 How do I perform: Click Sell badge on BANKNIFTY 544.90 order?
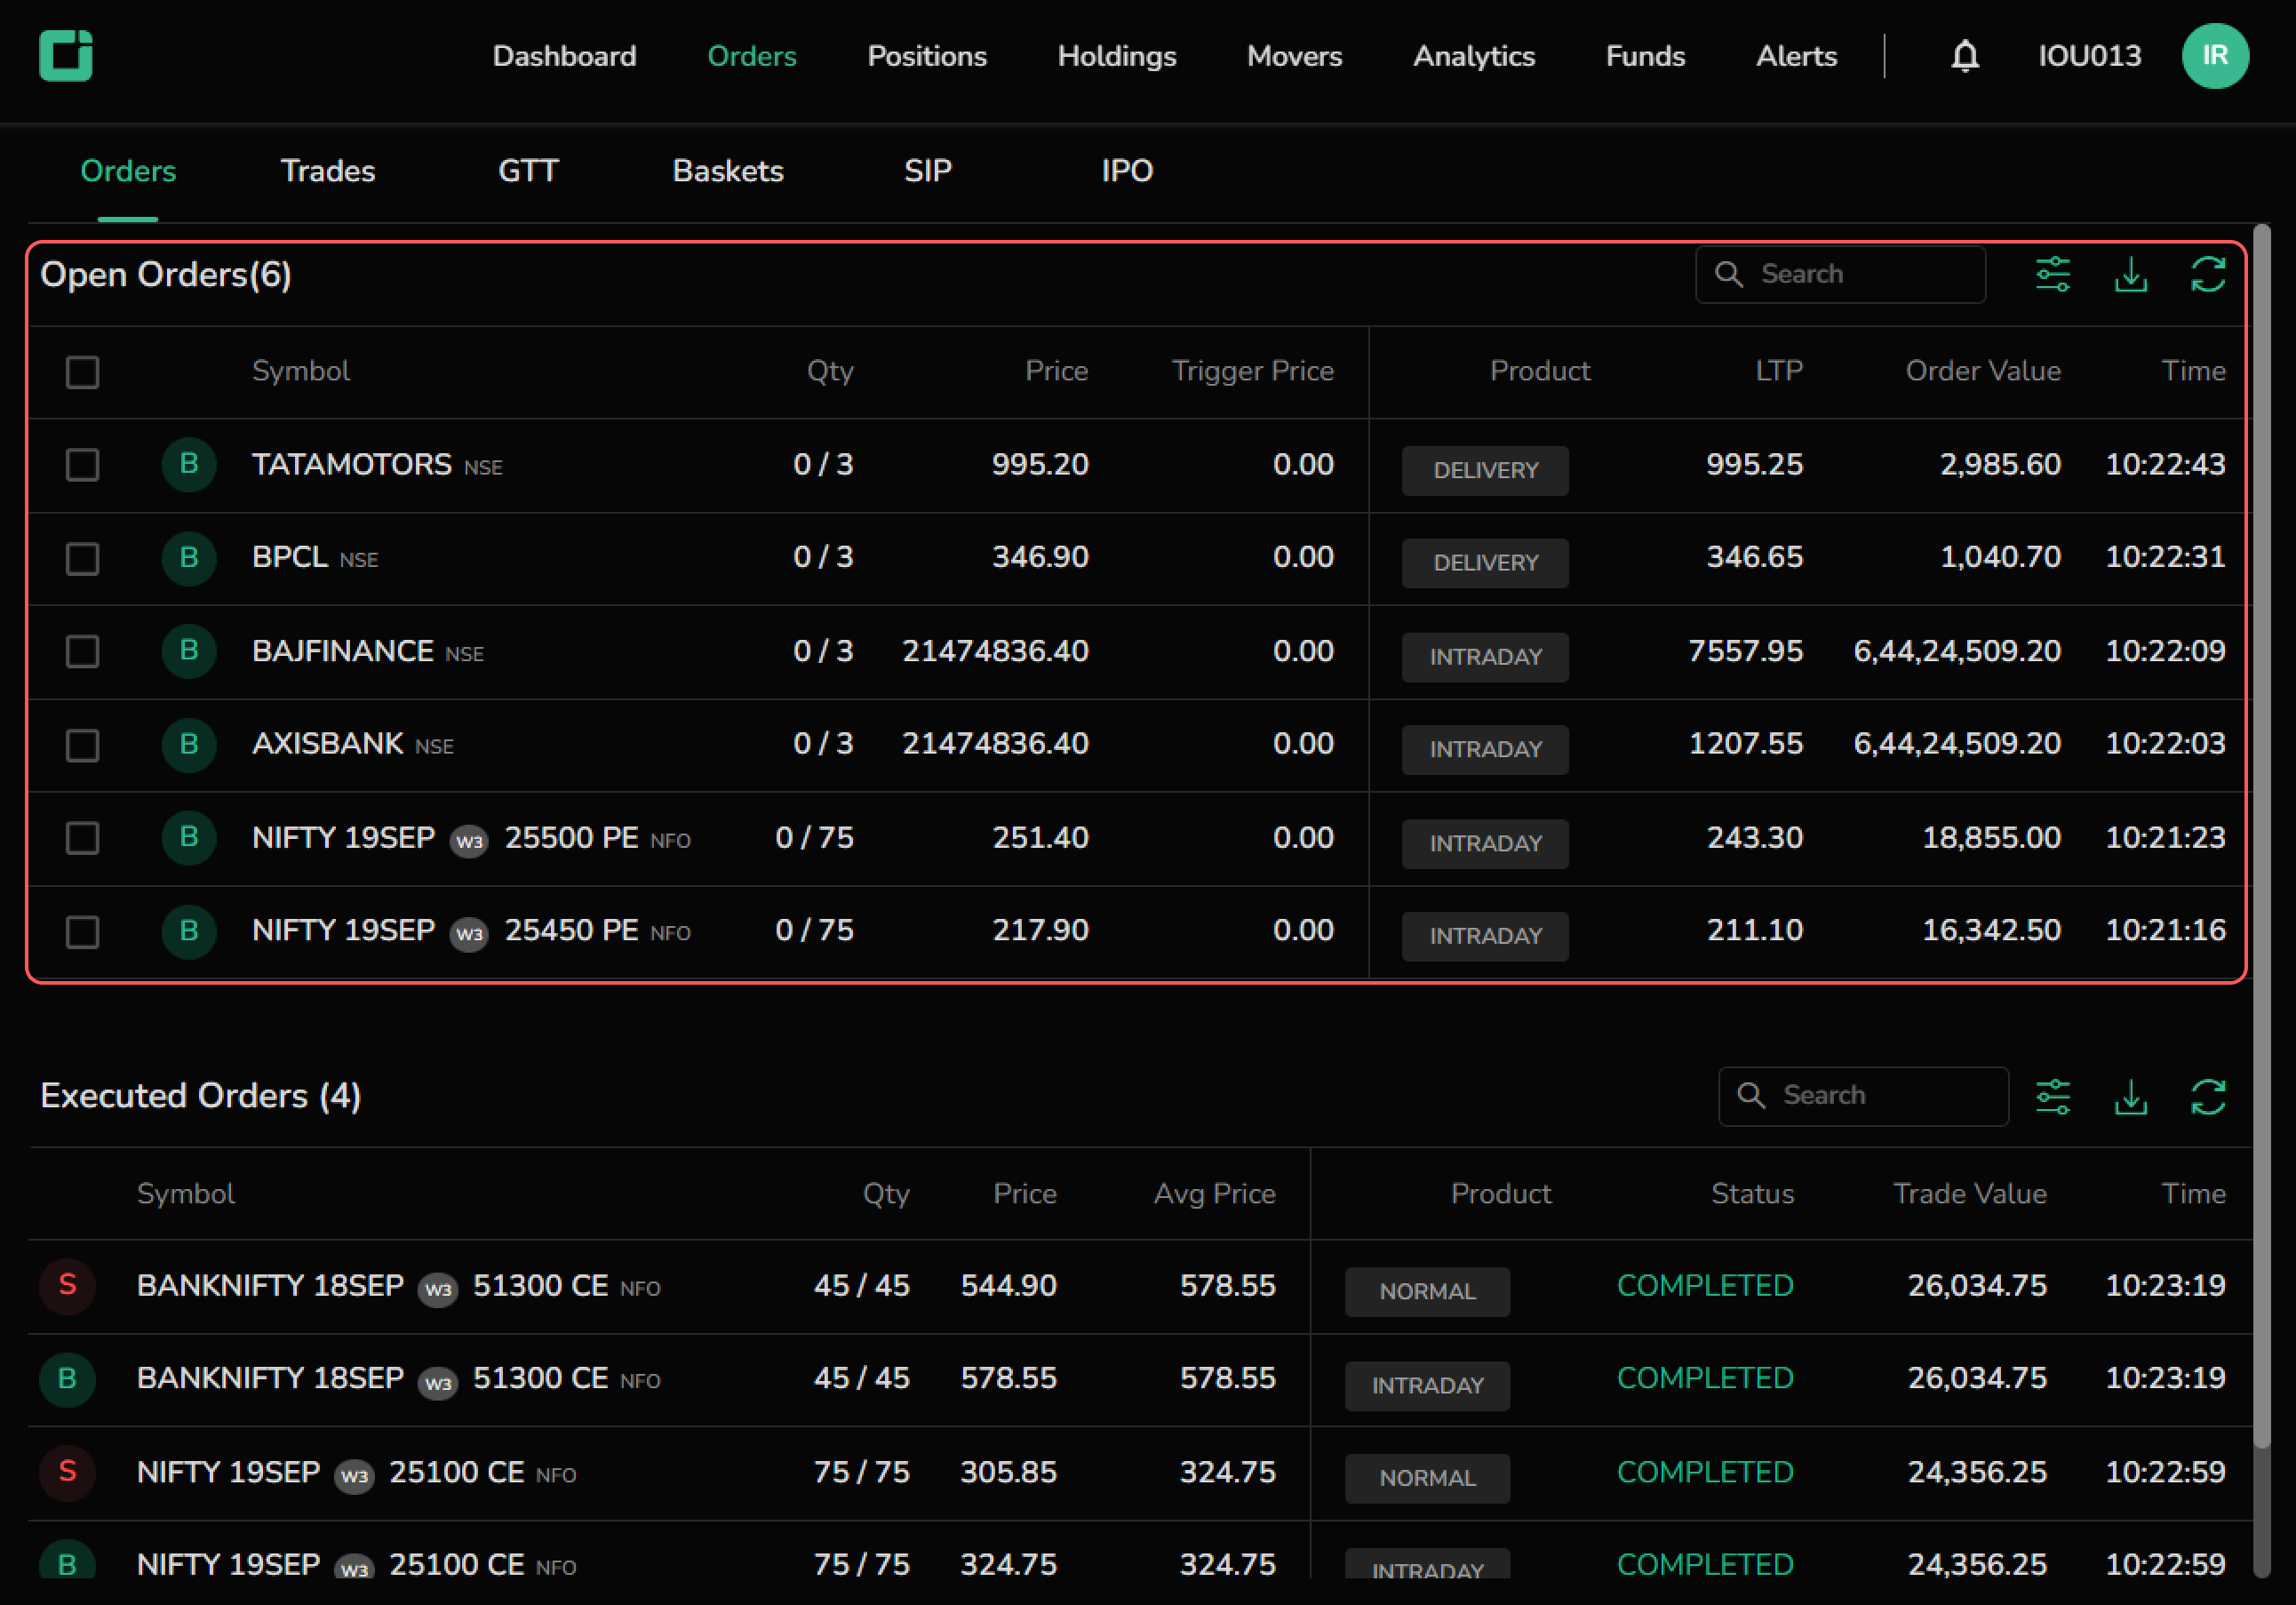click(x=67, y=1285)
